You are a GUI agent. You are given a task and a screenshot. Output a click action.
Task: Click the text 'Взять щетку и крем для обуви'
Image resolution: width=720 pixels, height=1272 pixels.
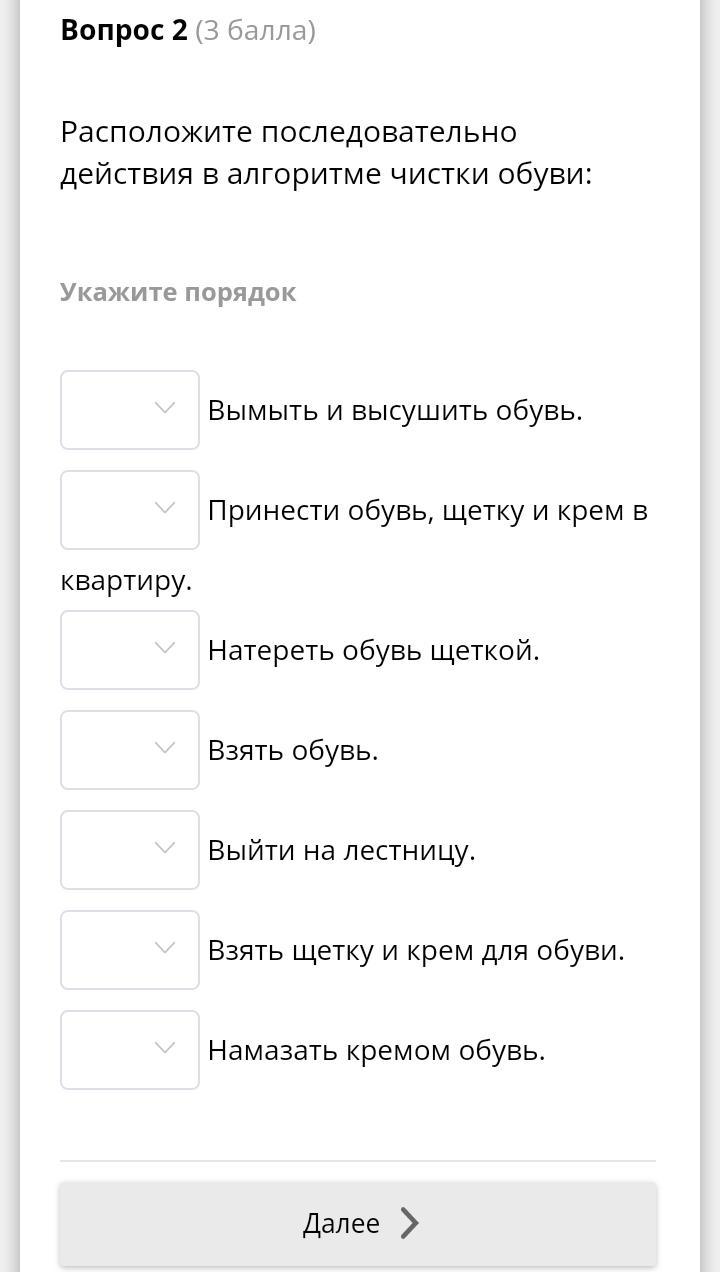click(x=416, y=950)
